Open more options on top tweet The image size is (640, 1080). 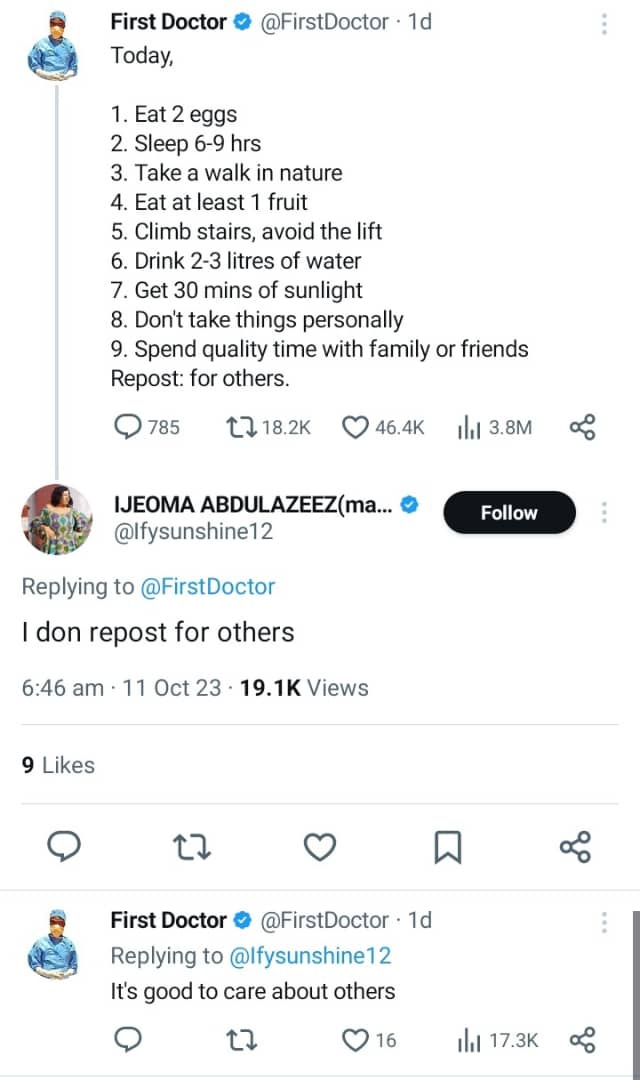pyautogui.click(x=604, y=22)
